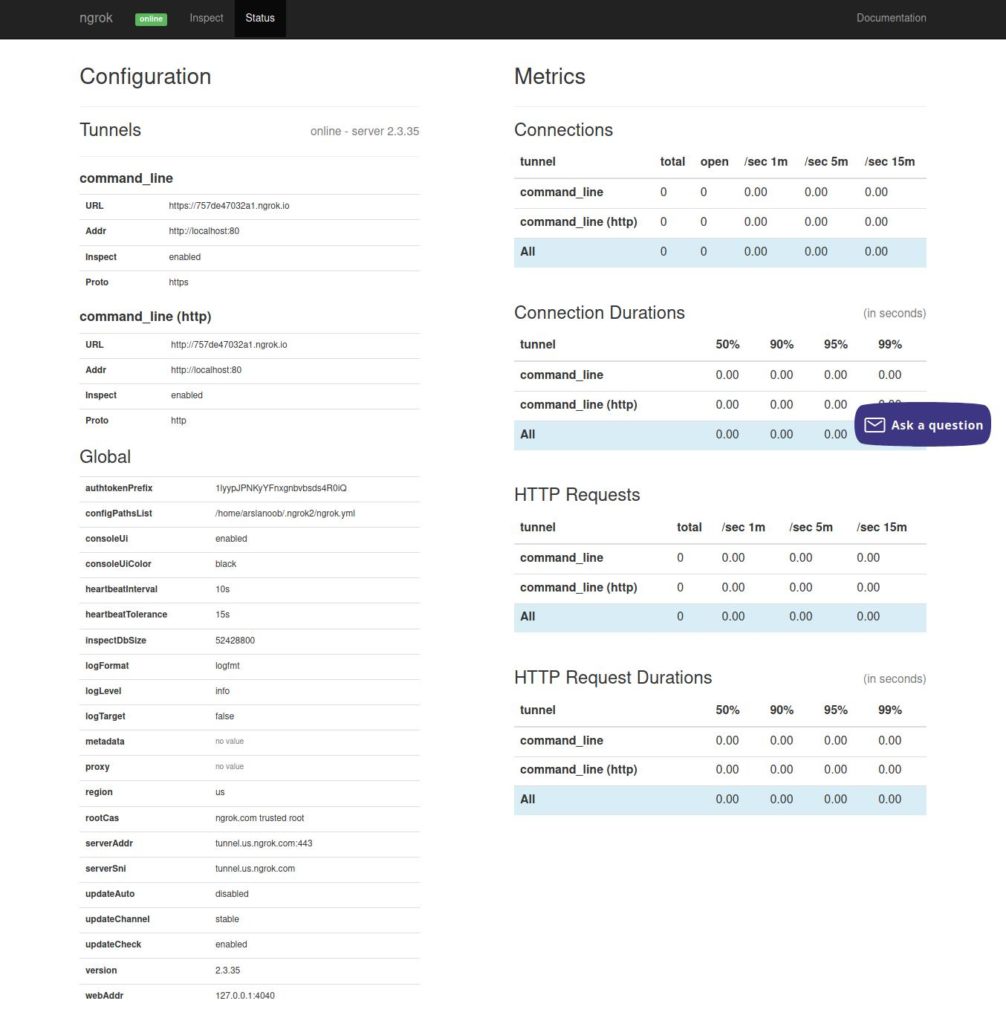Click the green online status badge
Viewport: 1006px width, 1024px height.
click(x=151, y=19)
